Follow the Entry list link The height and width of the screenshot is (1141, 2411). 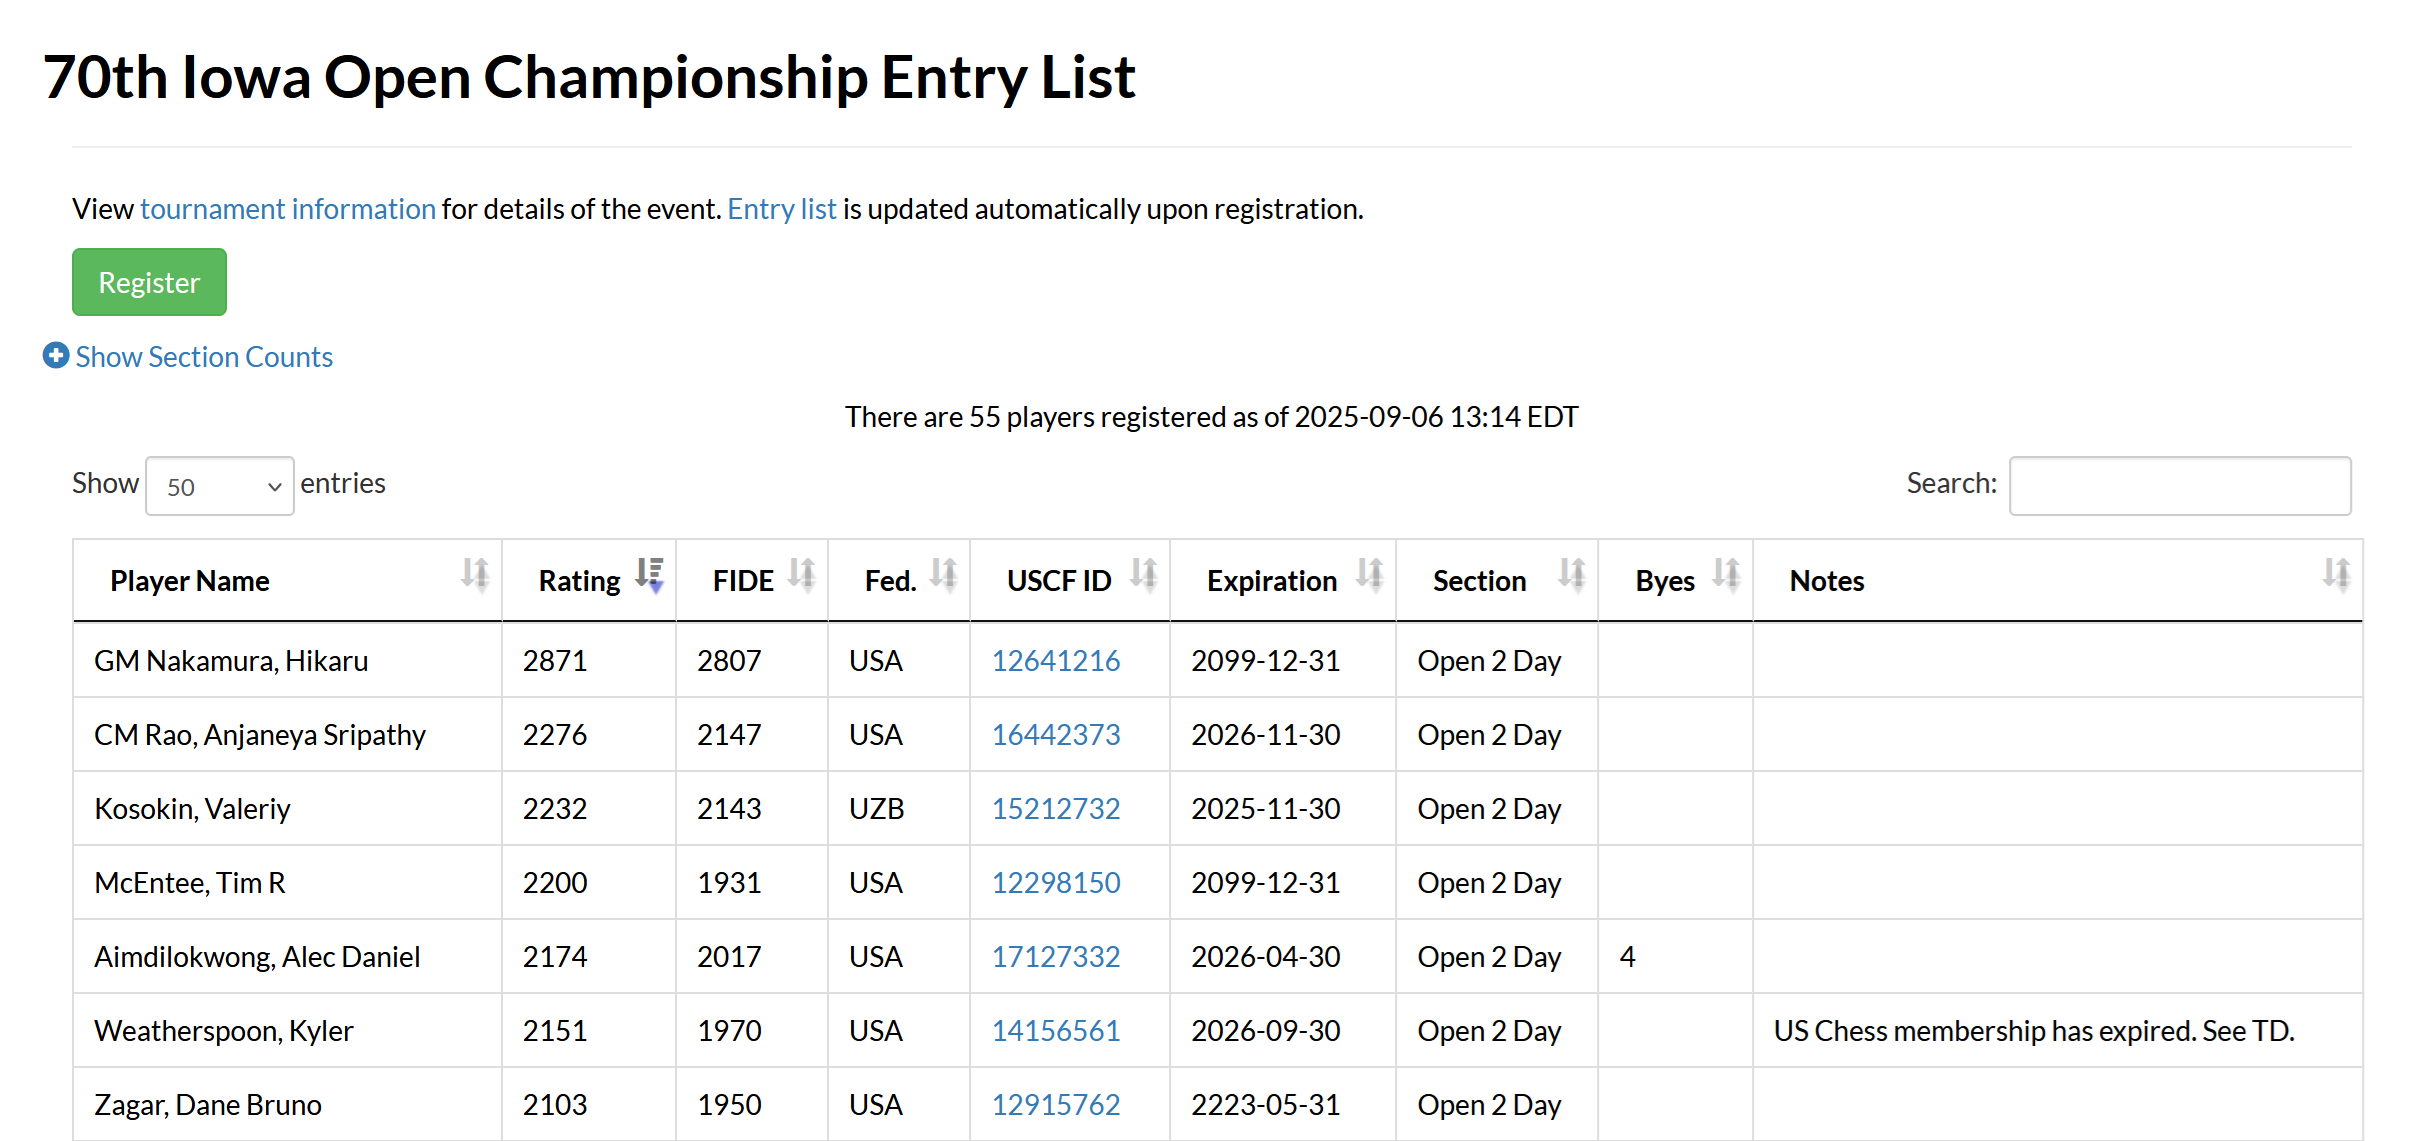781,209
